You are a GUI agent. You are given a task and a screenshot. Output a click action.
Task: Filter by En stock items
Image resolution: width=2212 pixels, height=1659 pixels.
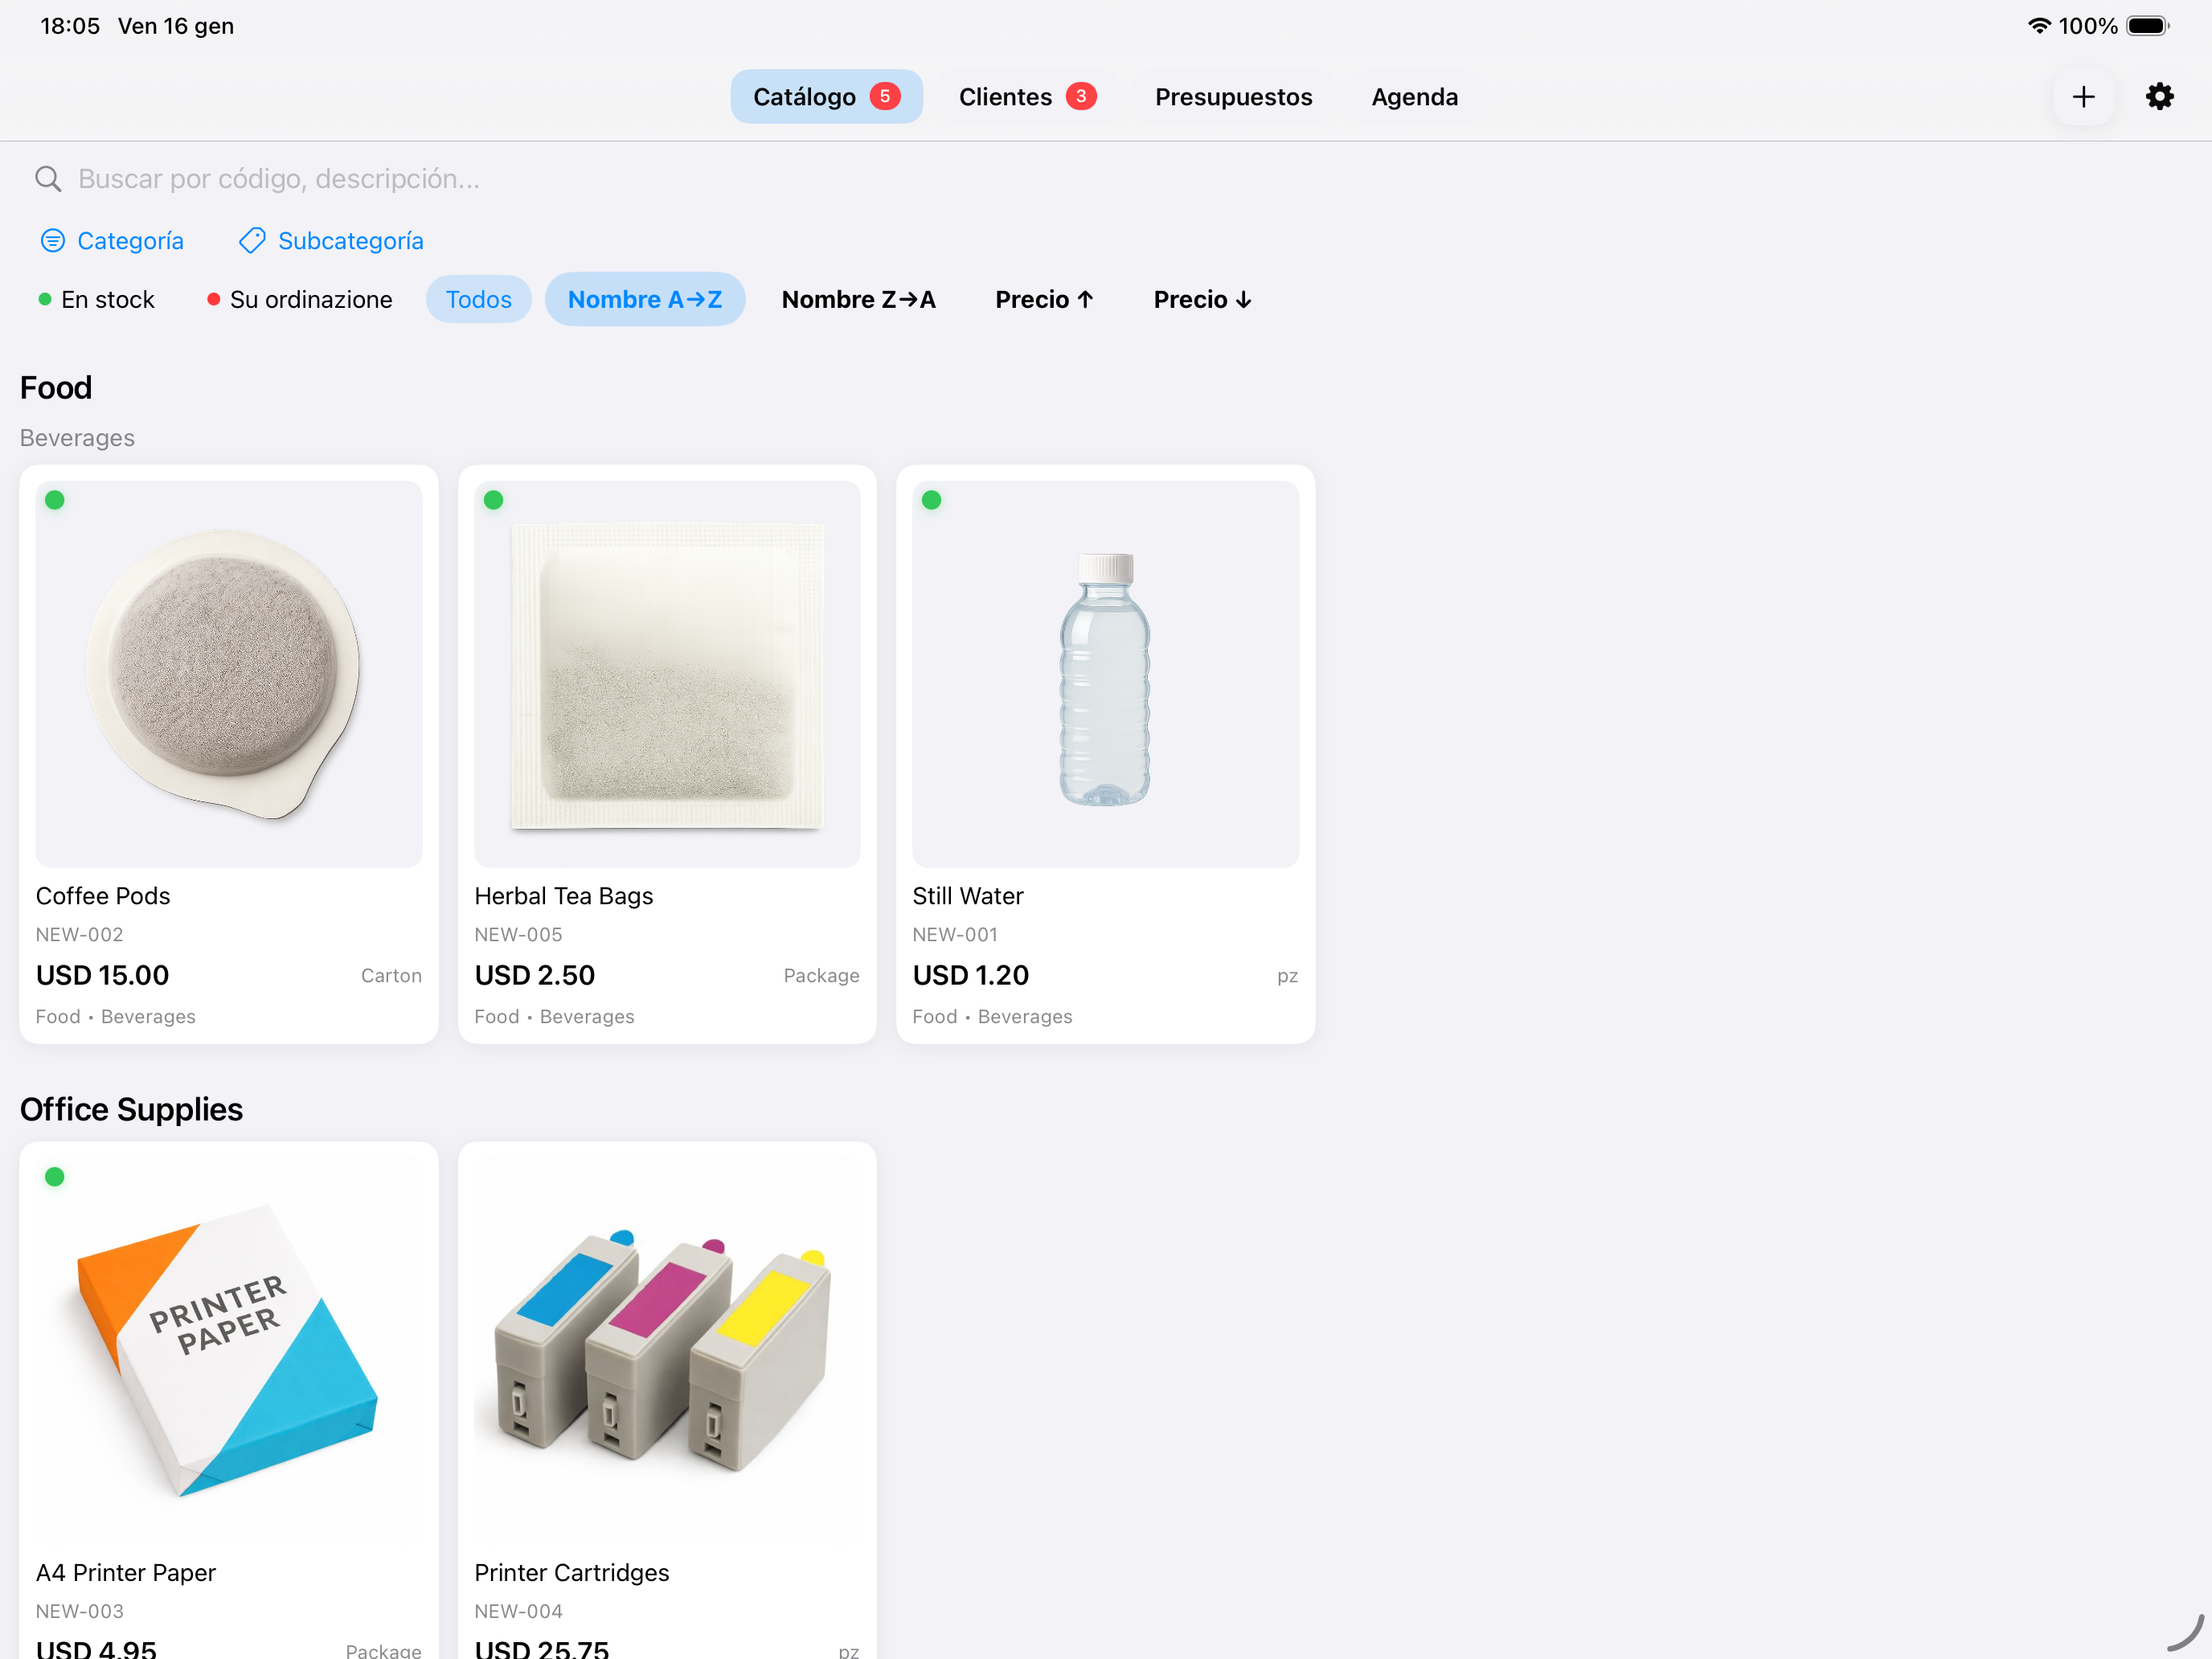pos(97,299)
